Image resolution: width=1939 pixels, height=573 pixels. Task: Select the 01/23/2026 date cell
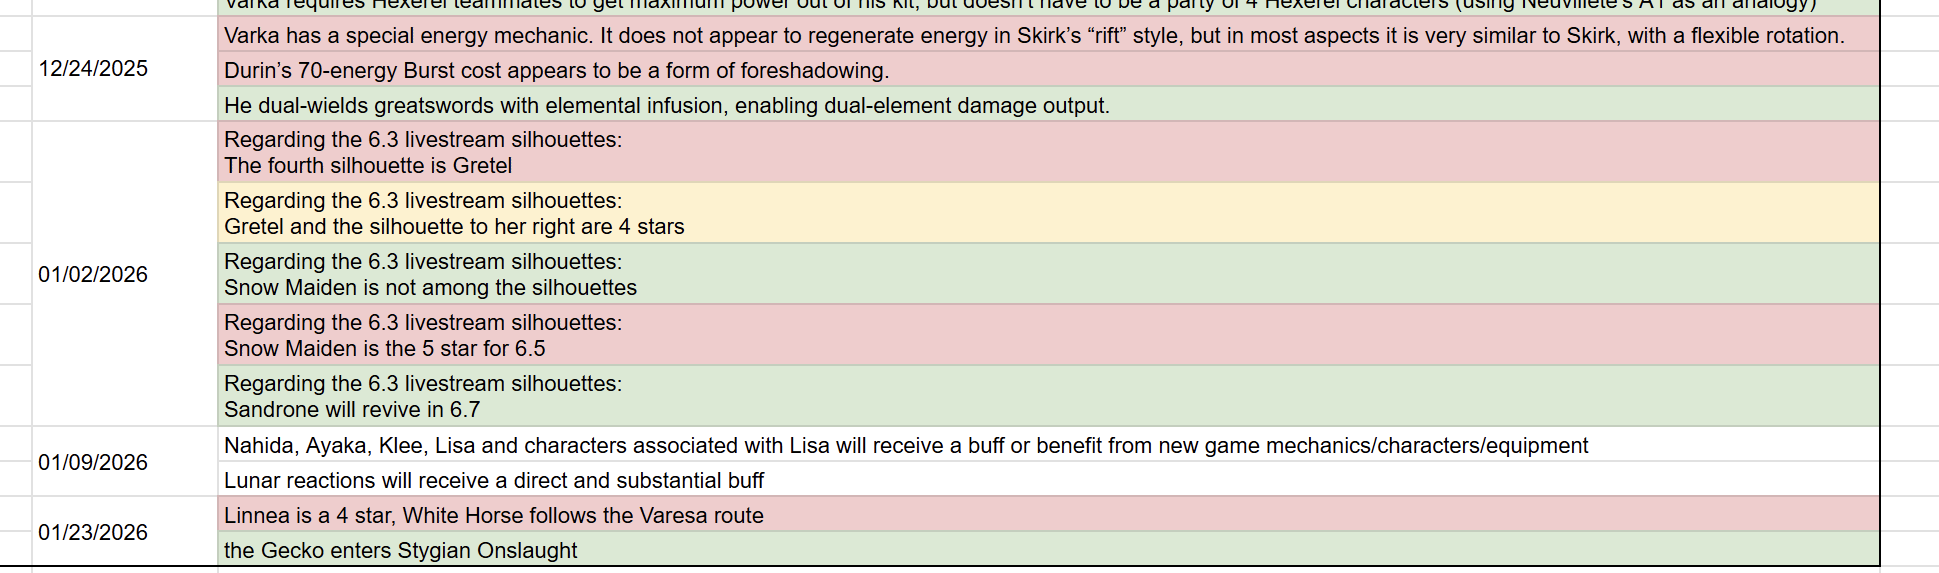(x=125, y=532)
